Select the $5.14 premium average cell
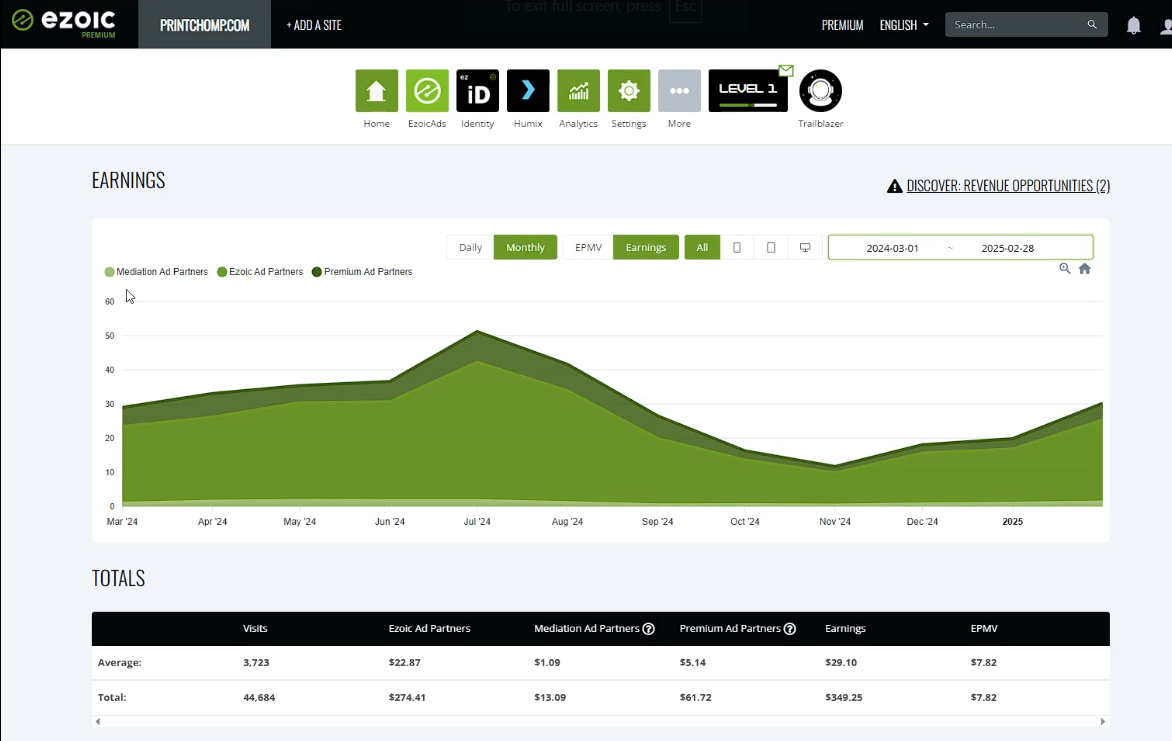 (693, 662)
